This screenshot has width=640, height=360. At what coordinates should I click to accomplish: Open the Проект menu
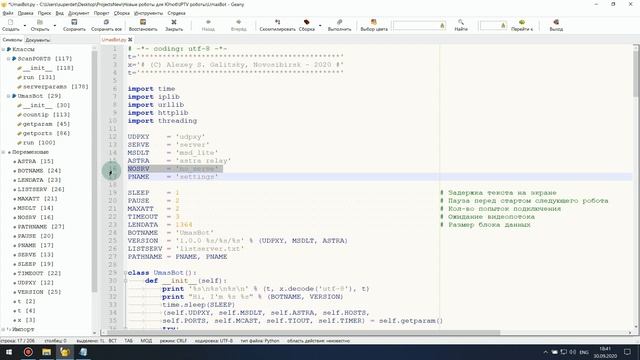click(101, 13)
